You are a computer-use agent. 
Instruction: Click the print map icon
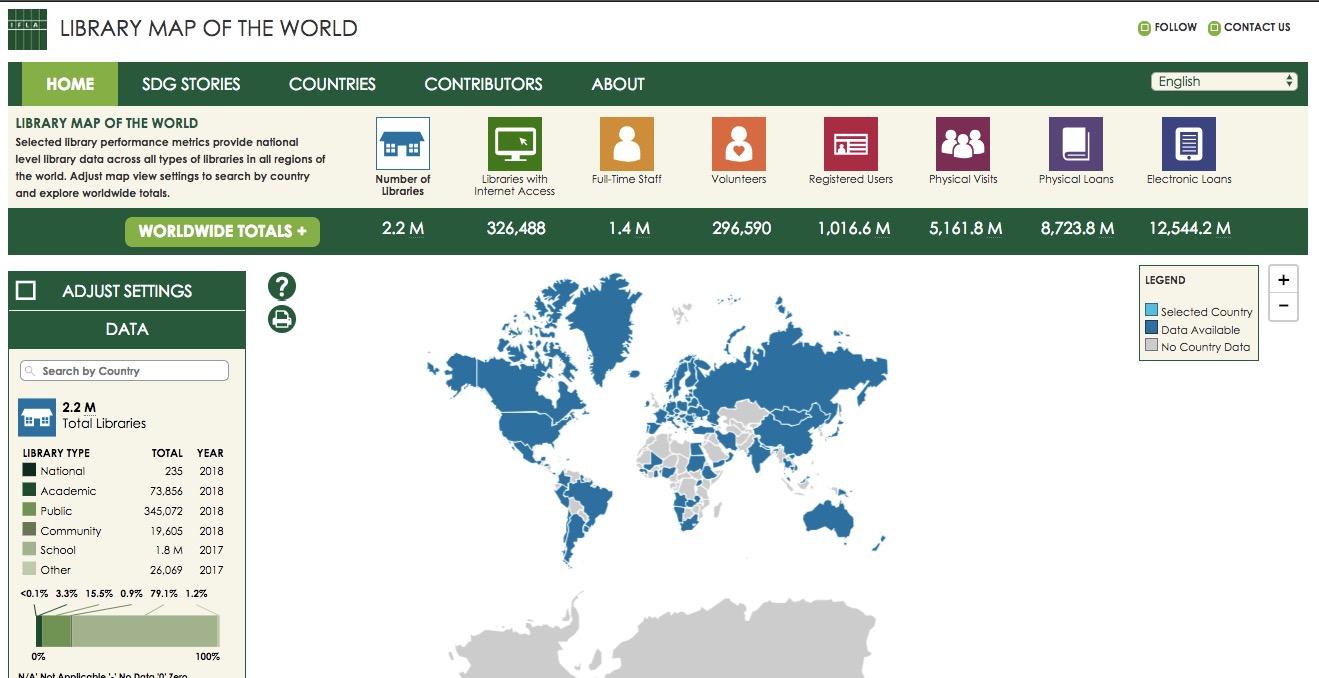pos(281,318)
